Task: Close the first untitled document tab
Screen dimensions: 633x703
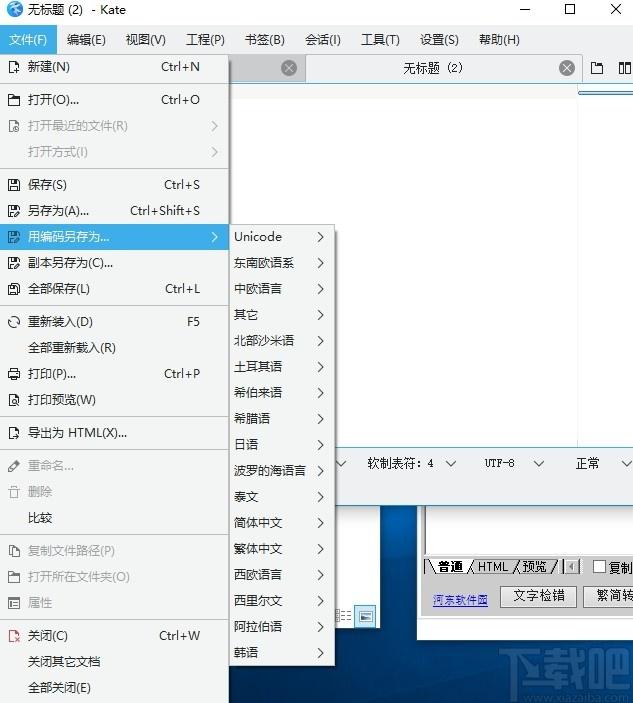Action: [x=289, y=68]
